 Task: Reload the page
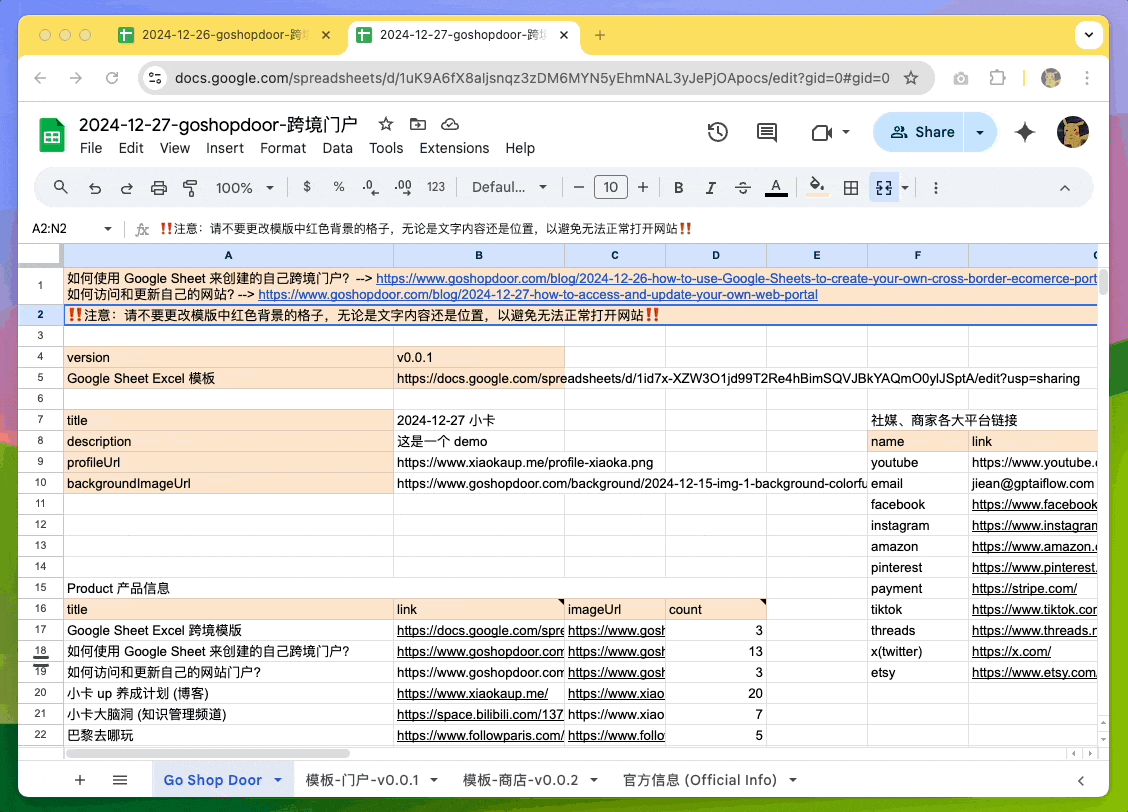click(x=112, y=78)
